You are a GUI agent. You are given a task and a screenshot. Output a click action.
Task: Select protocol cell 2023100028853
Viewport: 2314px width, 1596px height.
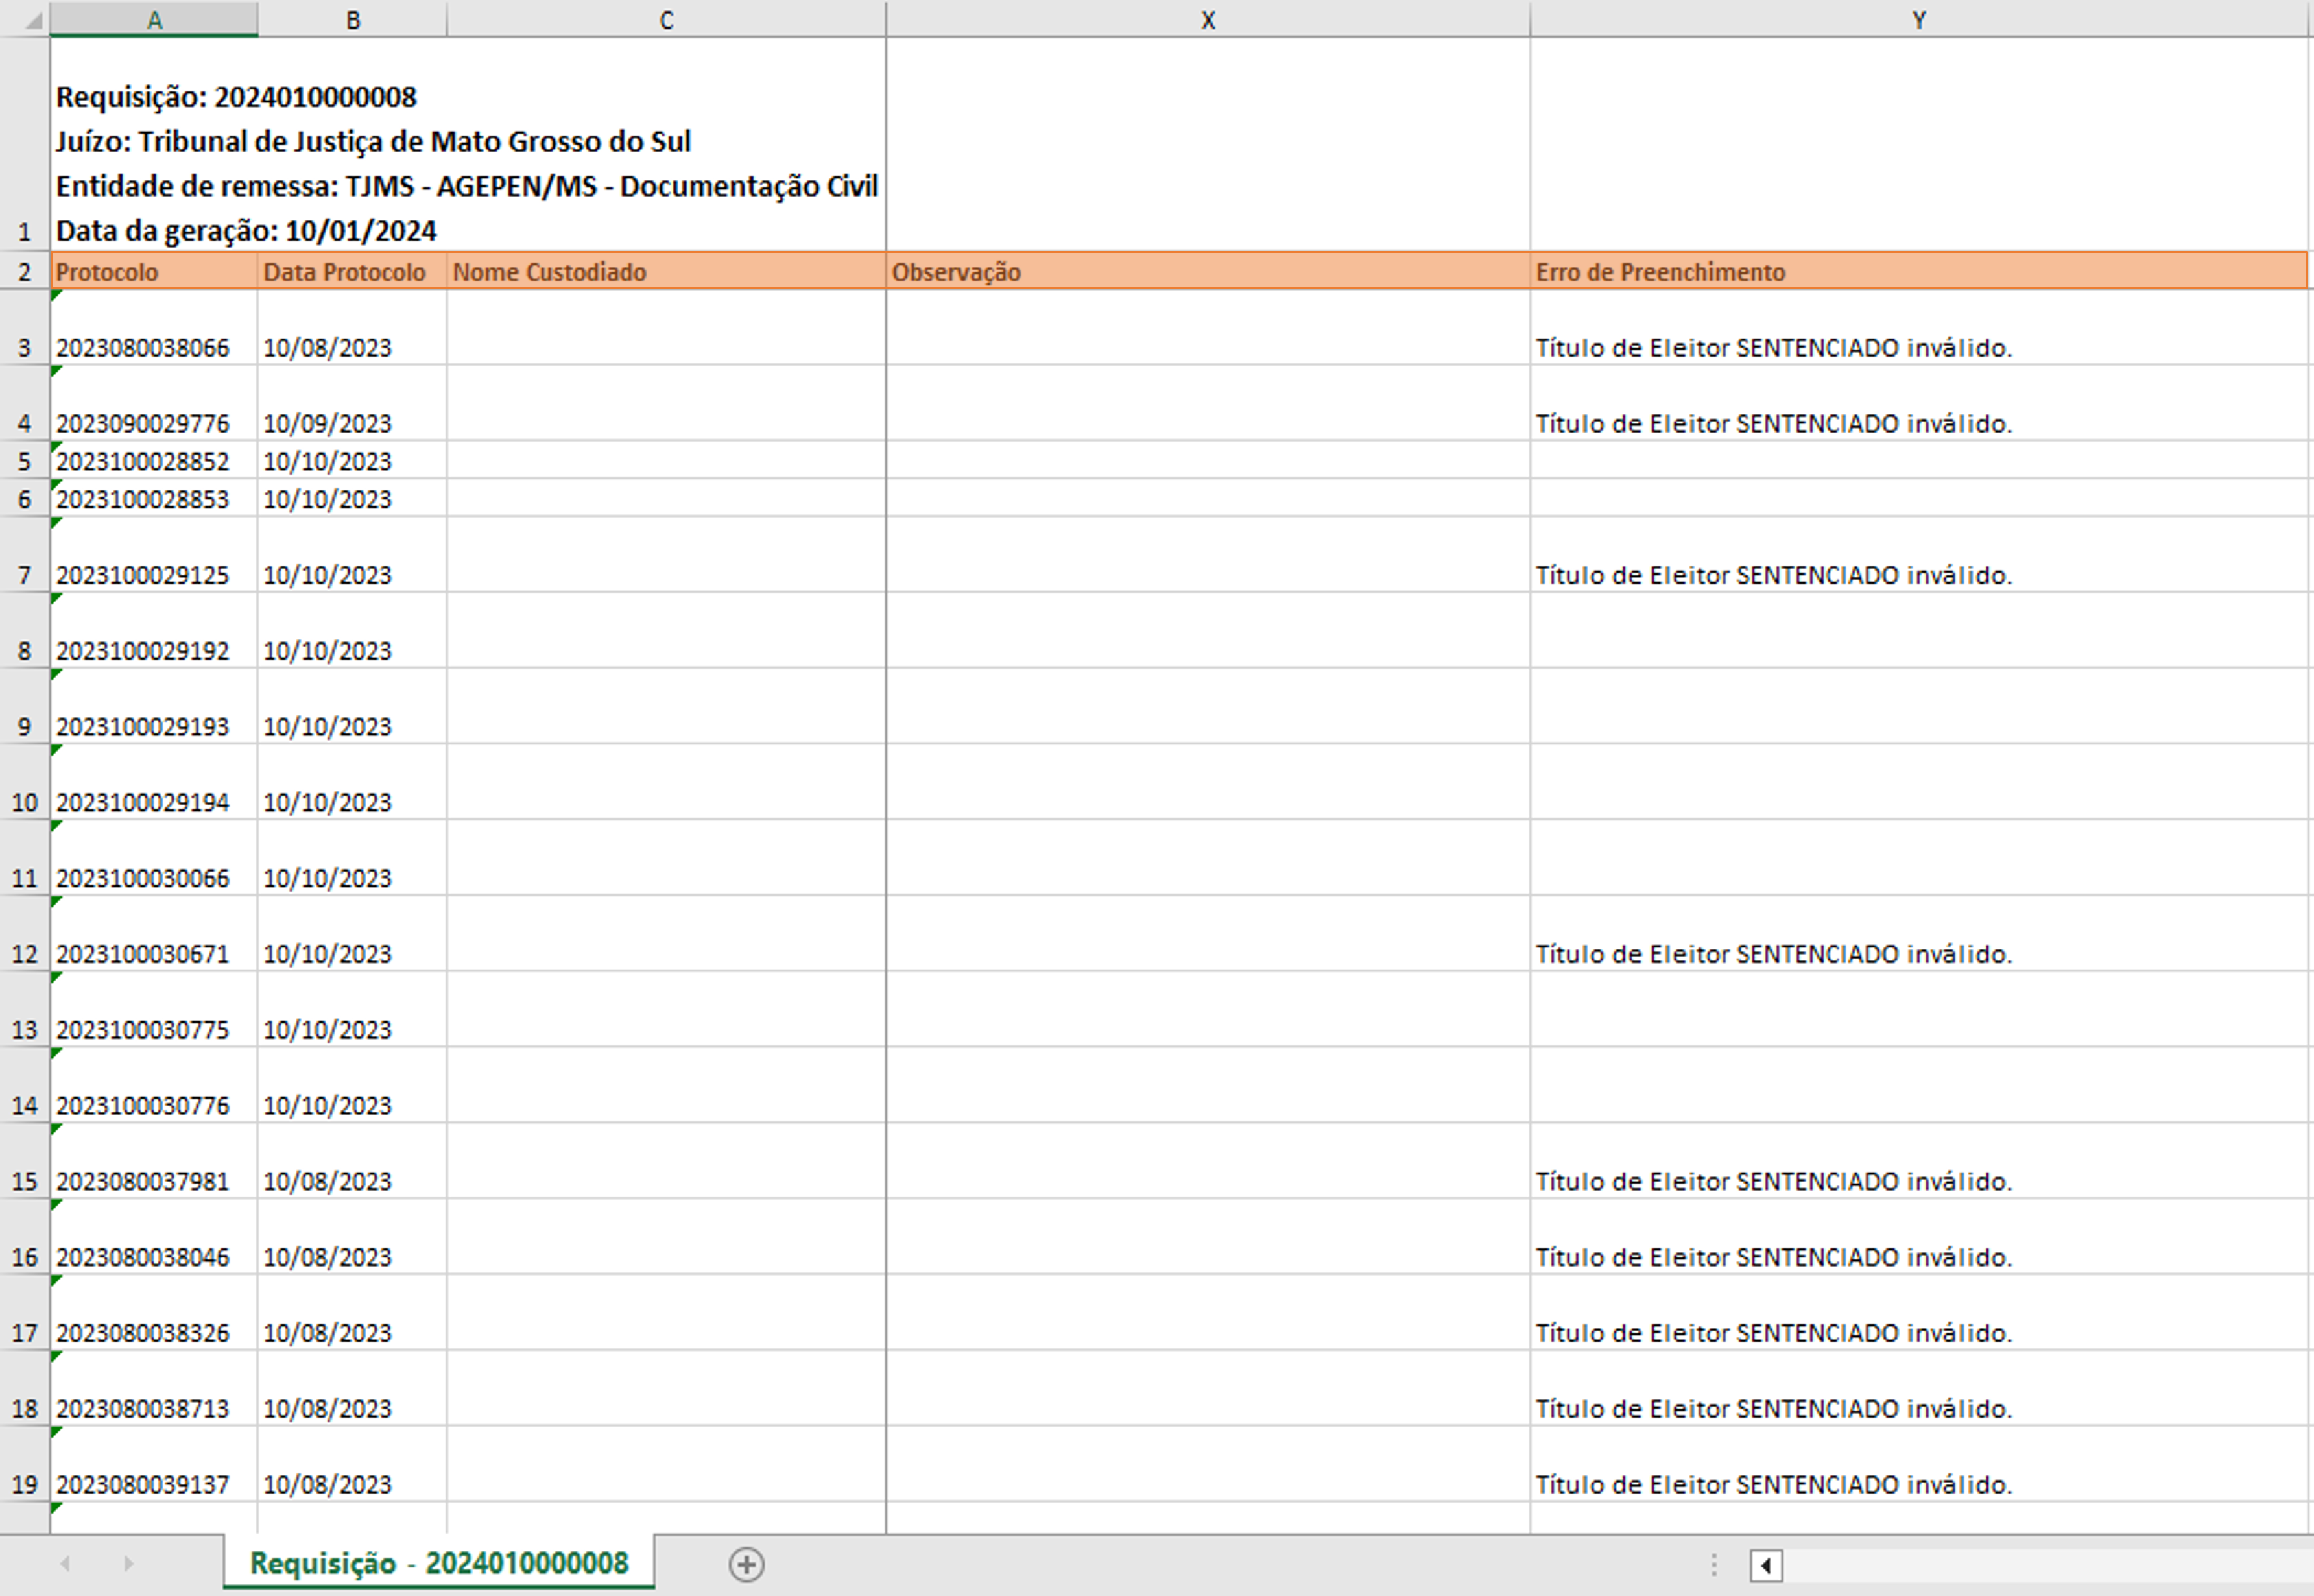(154, 498)
